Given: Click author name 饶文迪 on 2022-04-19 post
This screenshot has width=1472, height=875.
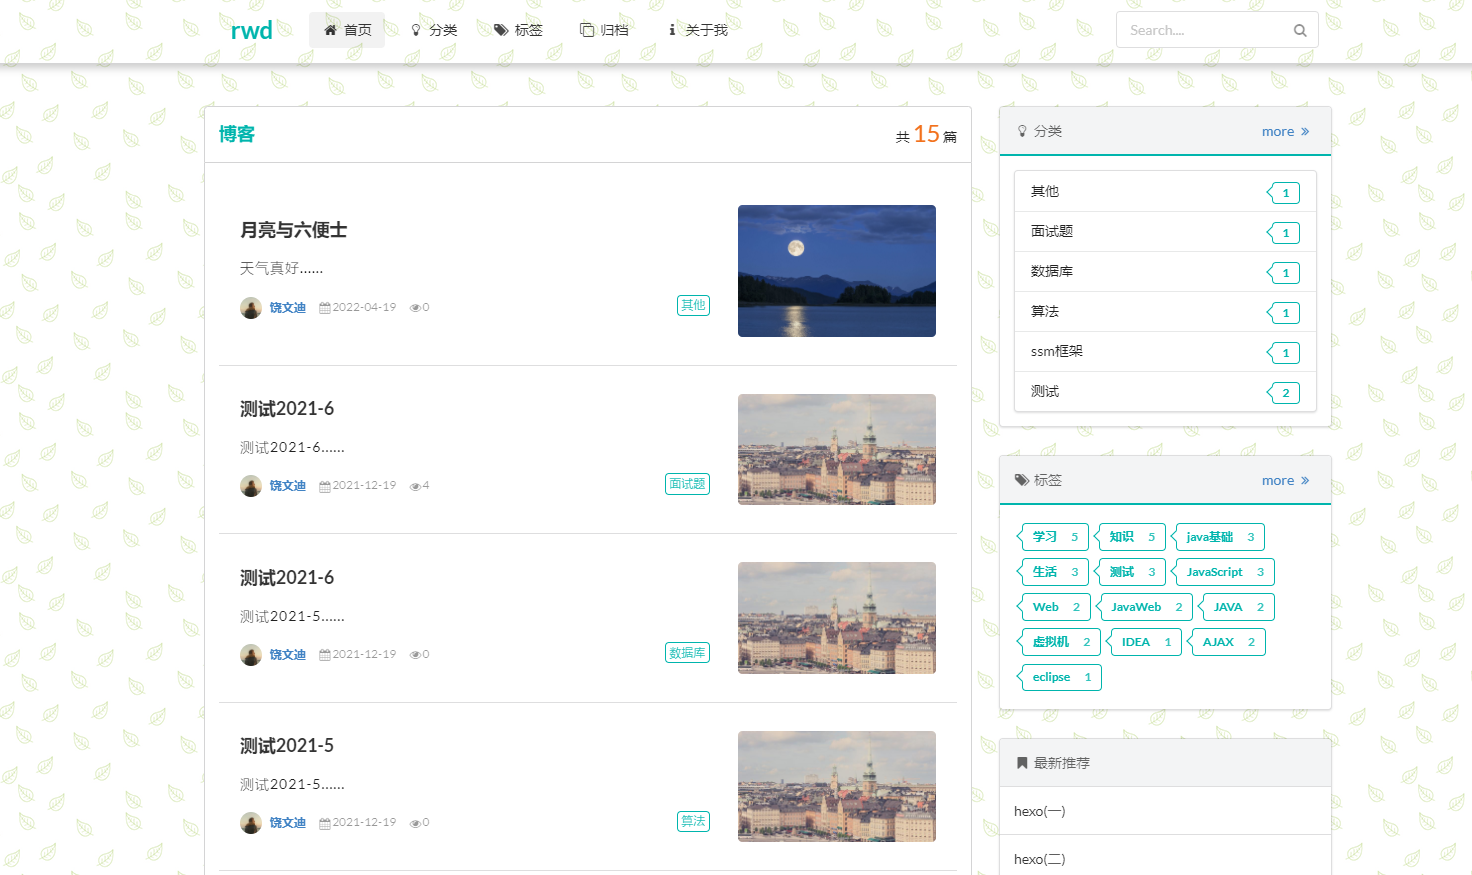Looking at the screenshot, I should [x=288, y=308].
